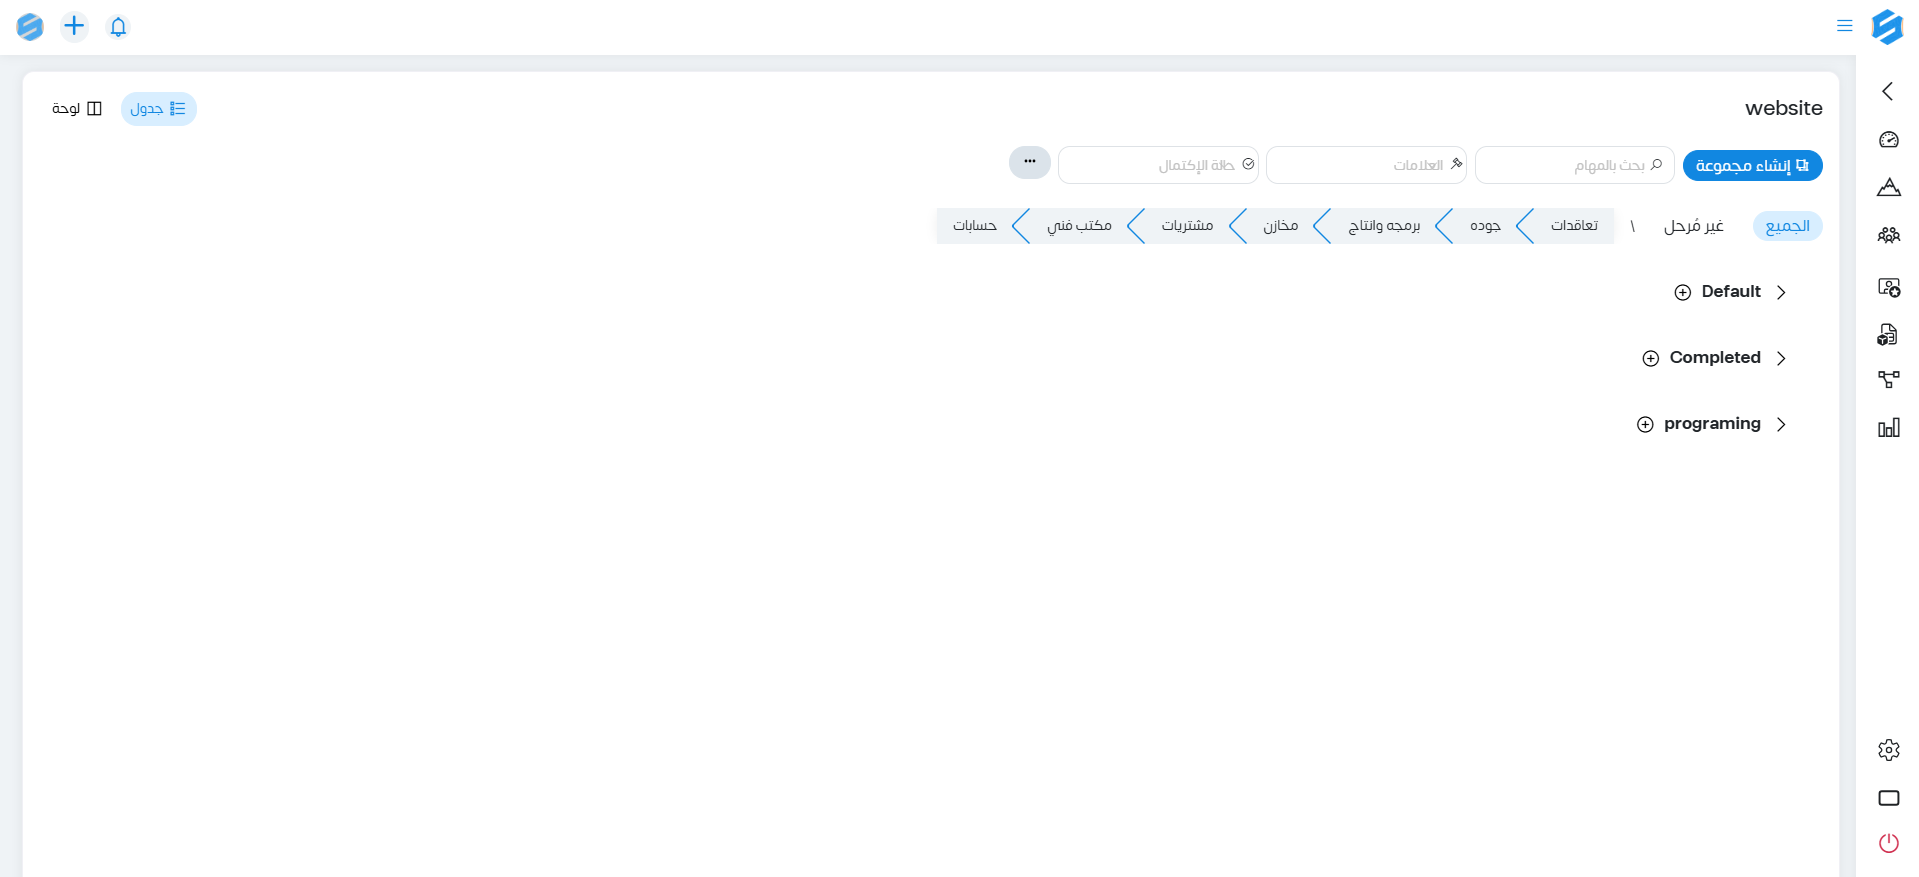Toggle the hamburger menu icon
The height and width of the screenshot is (877, 1919).
1844,26
